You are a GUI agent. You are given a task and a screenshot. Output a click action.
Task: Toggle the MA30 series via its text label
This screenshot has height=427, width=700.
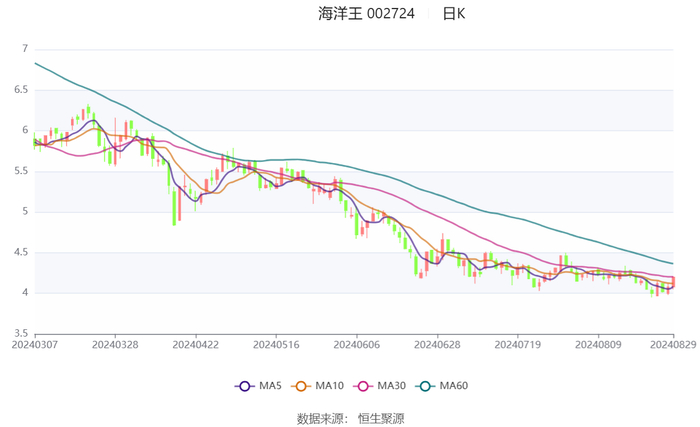(392, 386)
